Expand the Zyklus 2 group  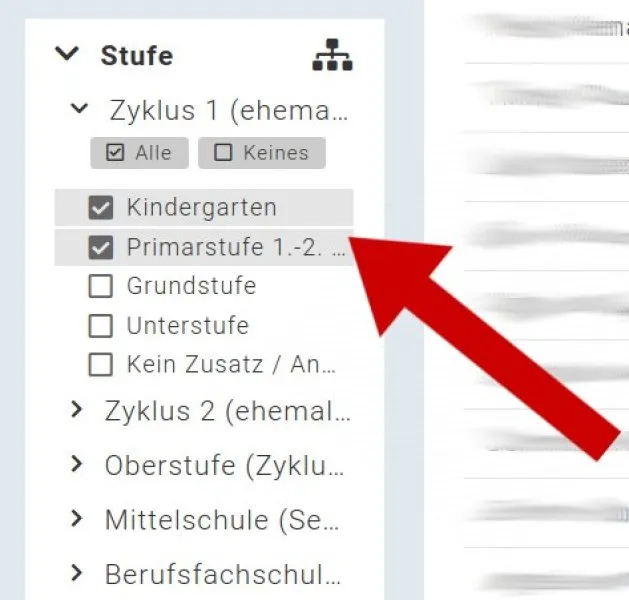77,409
